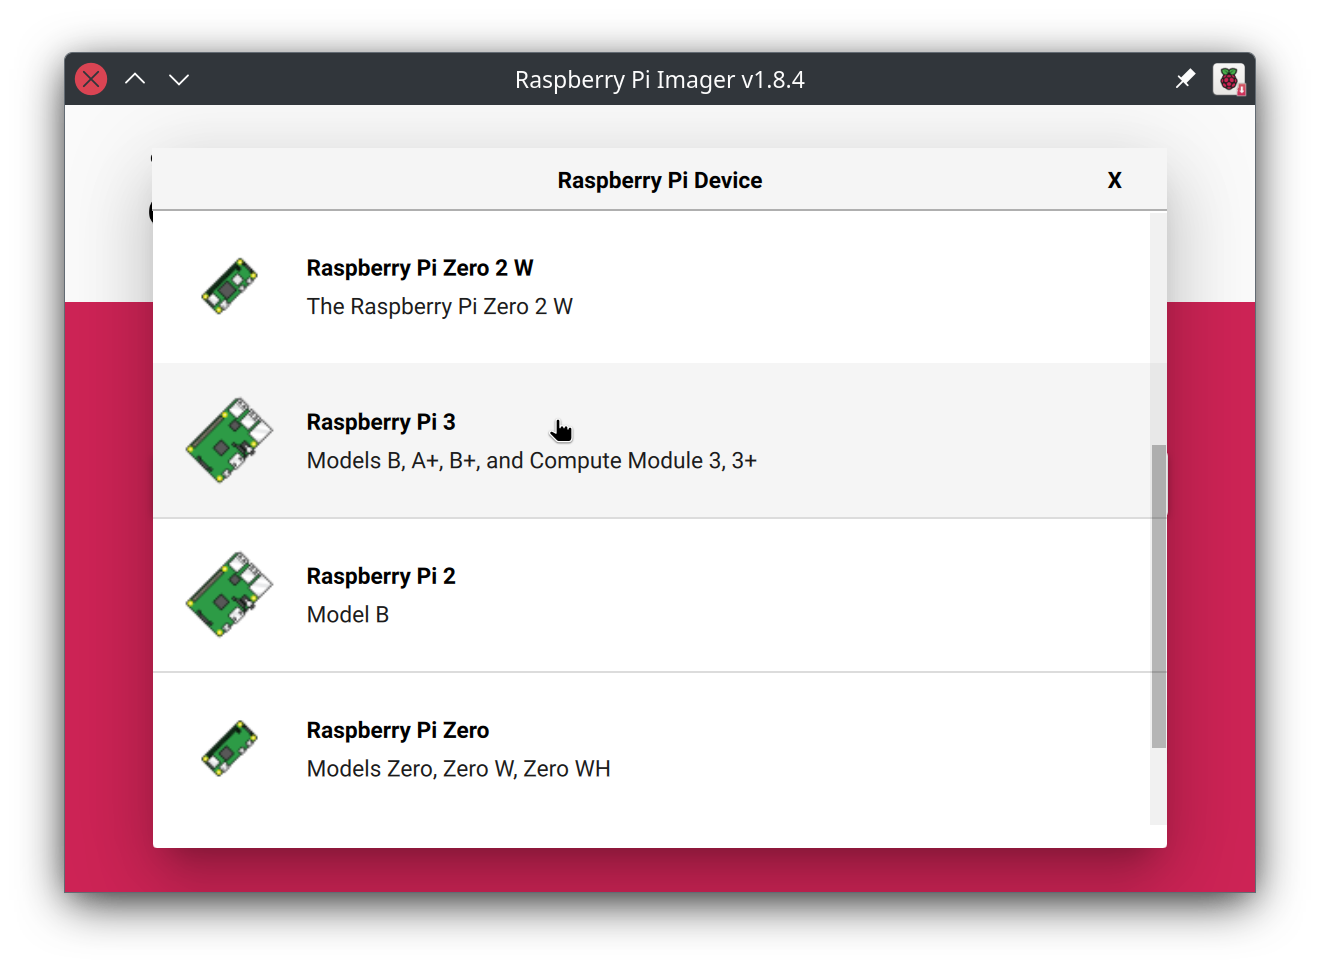The image size is (1320, 968).
Task: Click the Raspberry Pi Zero board icon
Action: [229, 748]
